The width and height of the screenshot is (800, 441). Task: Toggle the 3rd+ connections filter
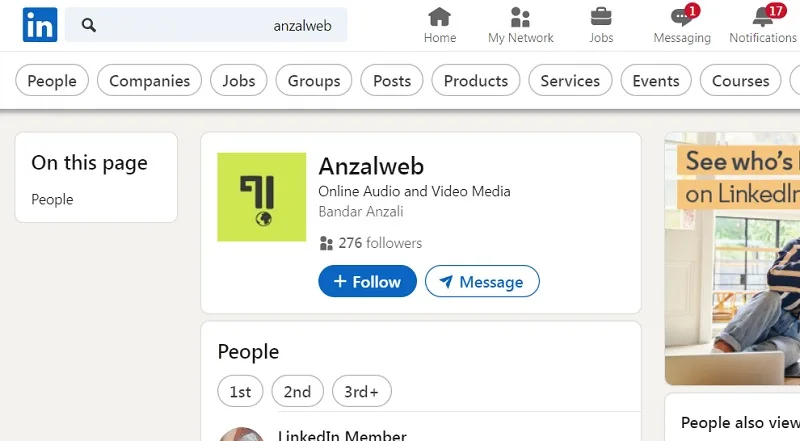362,391
